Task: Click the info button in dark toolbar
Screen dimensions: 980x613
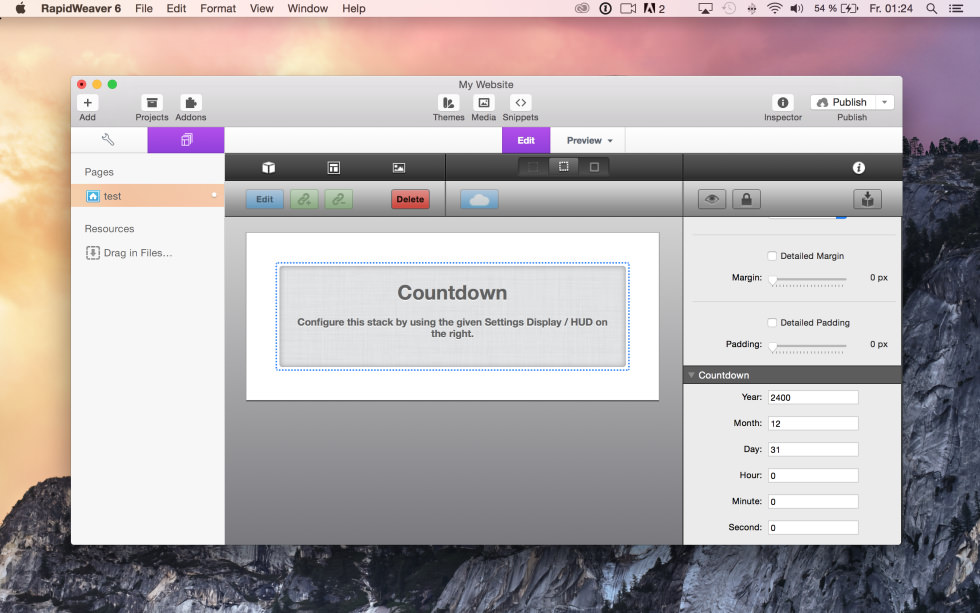Action: click(859, 167)
